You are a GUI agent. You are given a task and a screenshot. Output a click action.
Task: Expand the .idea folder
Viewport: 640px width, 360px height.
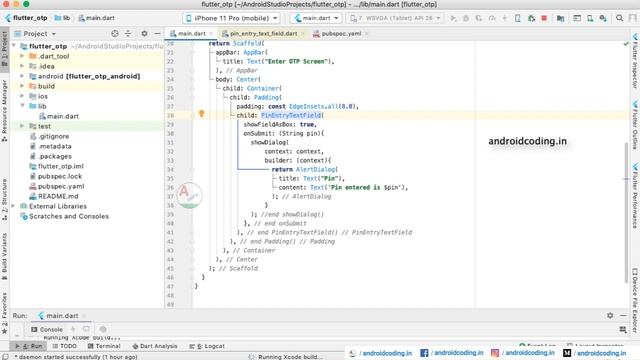22,66
